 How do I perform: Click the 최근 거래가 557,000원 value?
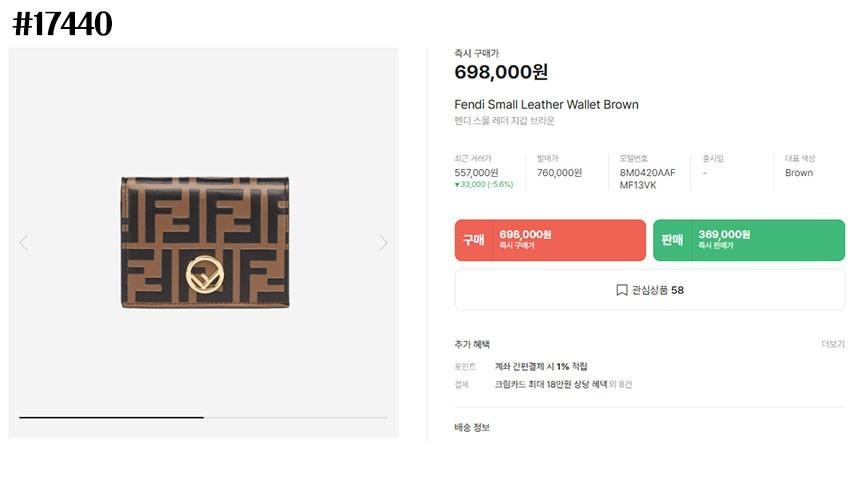click(476, 172)
